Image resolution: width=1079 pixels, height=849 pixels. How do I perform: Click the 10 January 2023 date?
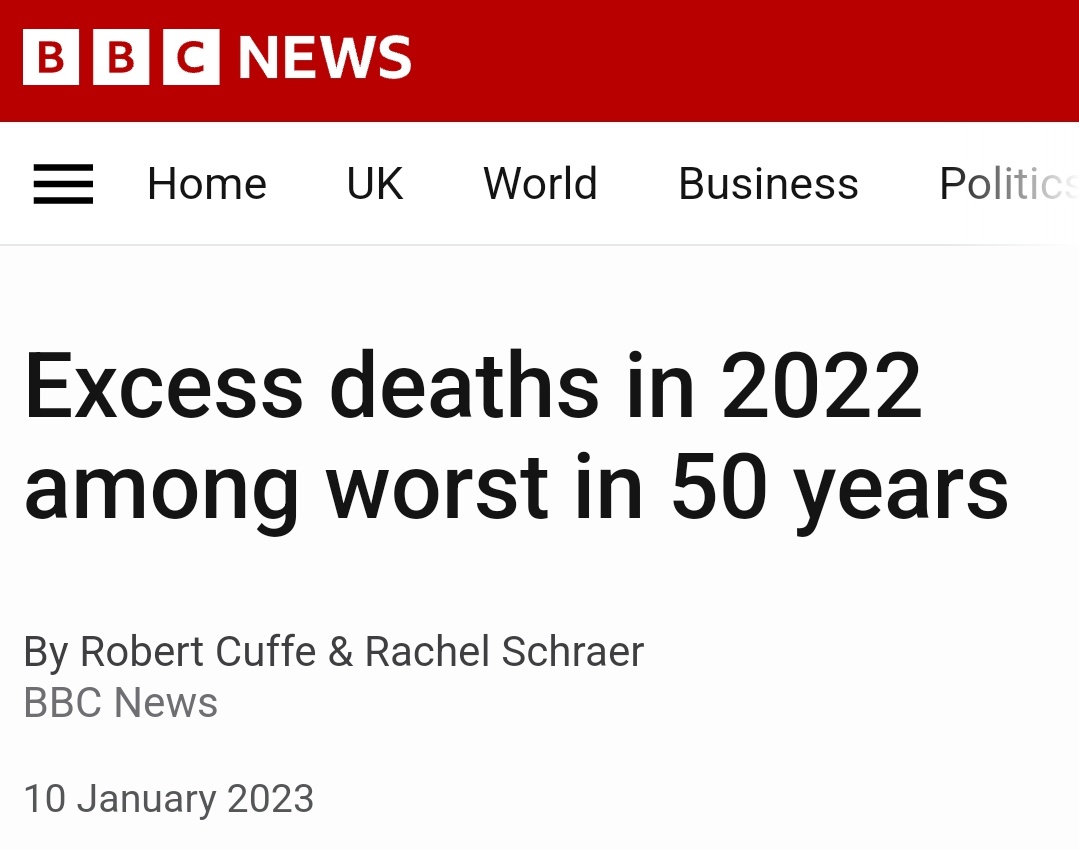click(169, 799)
